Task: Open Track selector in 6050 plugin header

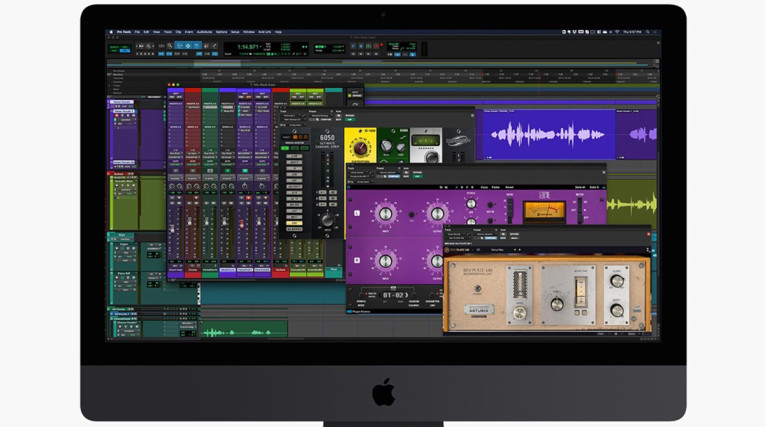Action: coord(291,116)
